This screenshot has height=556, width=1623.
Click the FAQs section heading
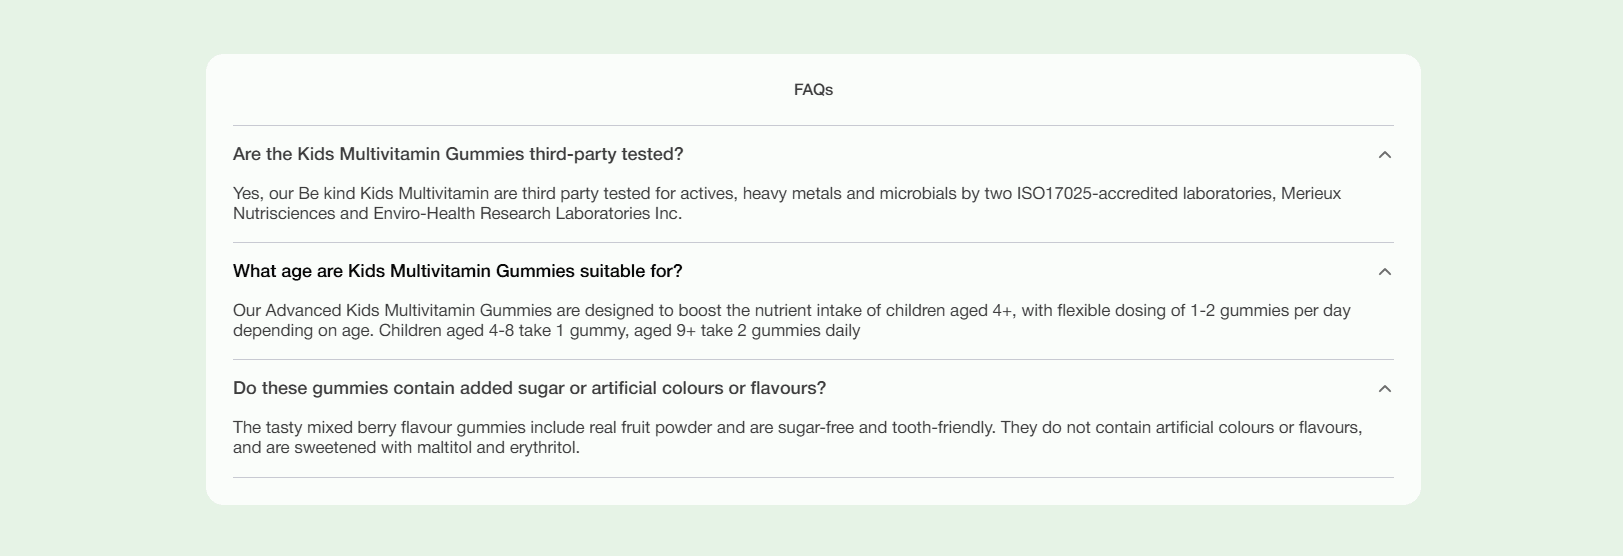click(813, 90)
